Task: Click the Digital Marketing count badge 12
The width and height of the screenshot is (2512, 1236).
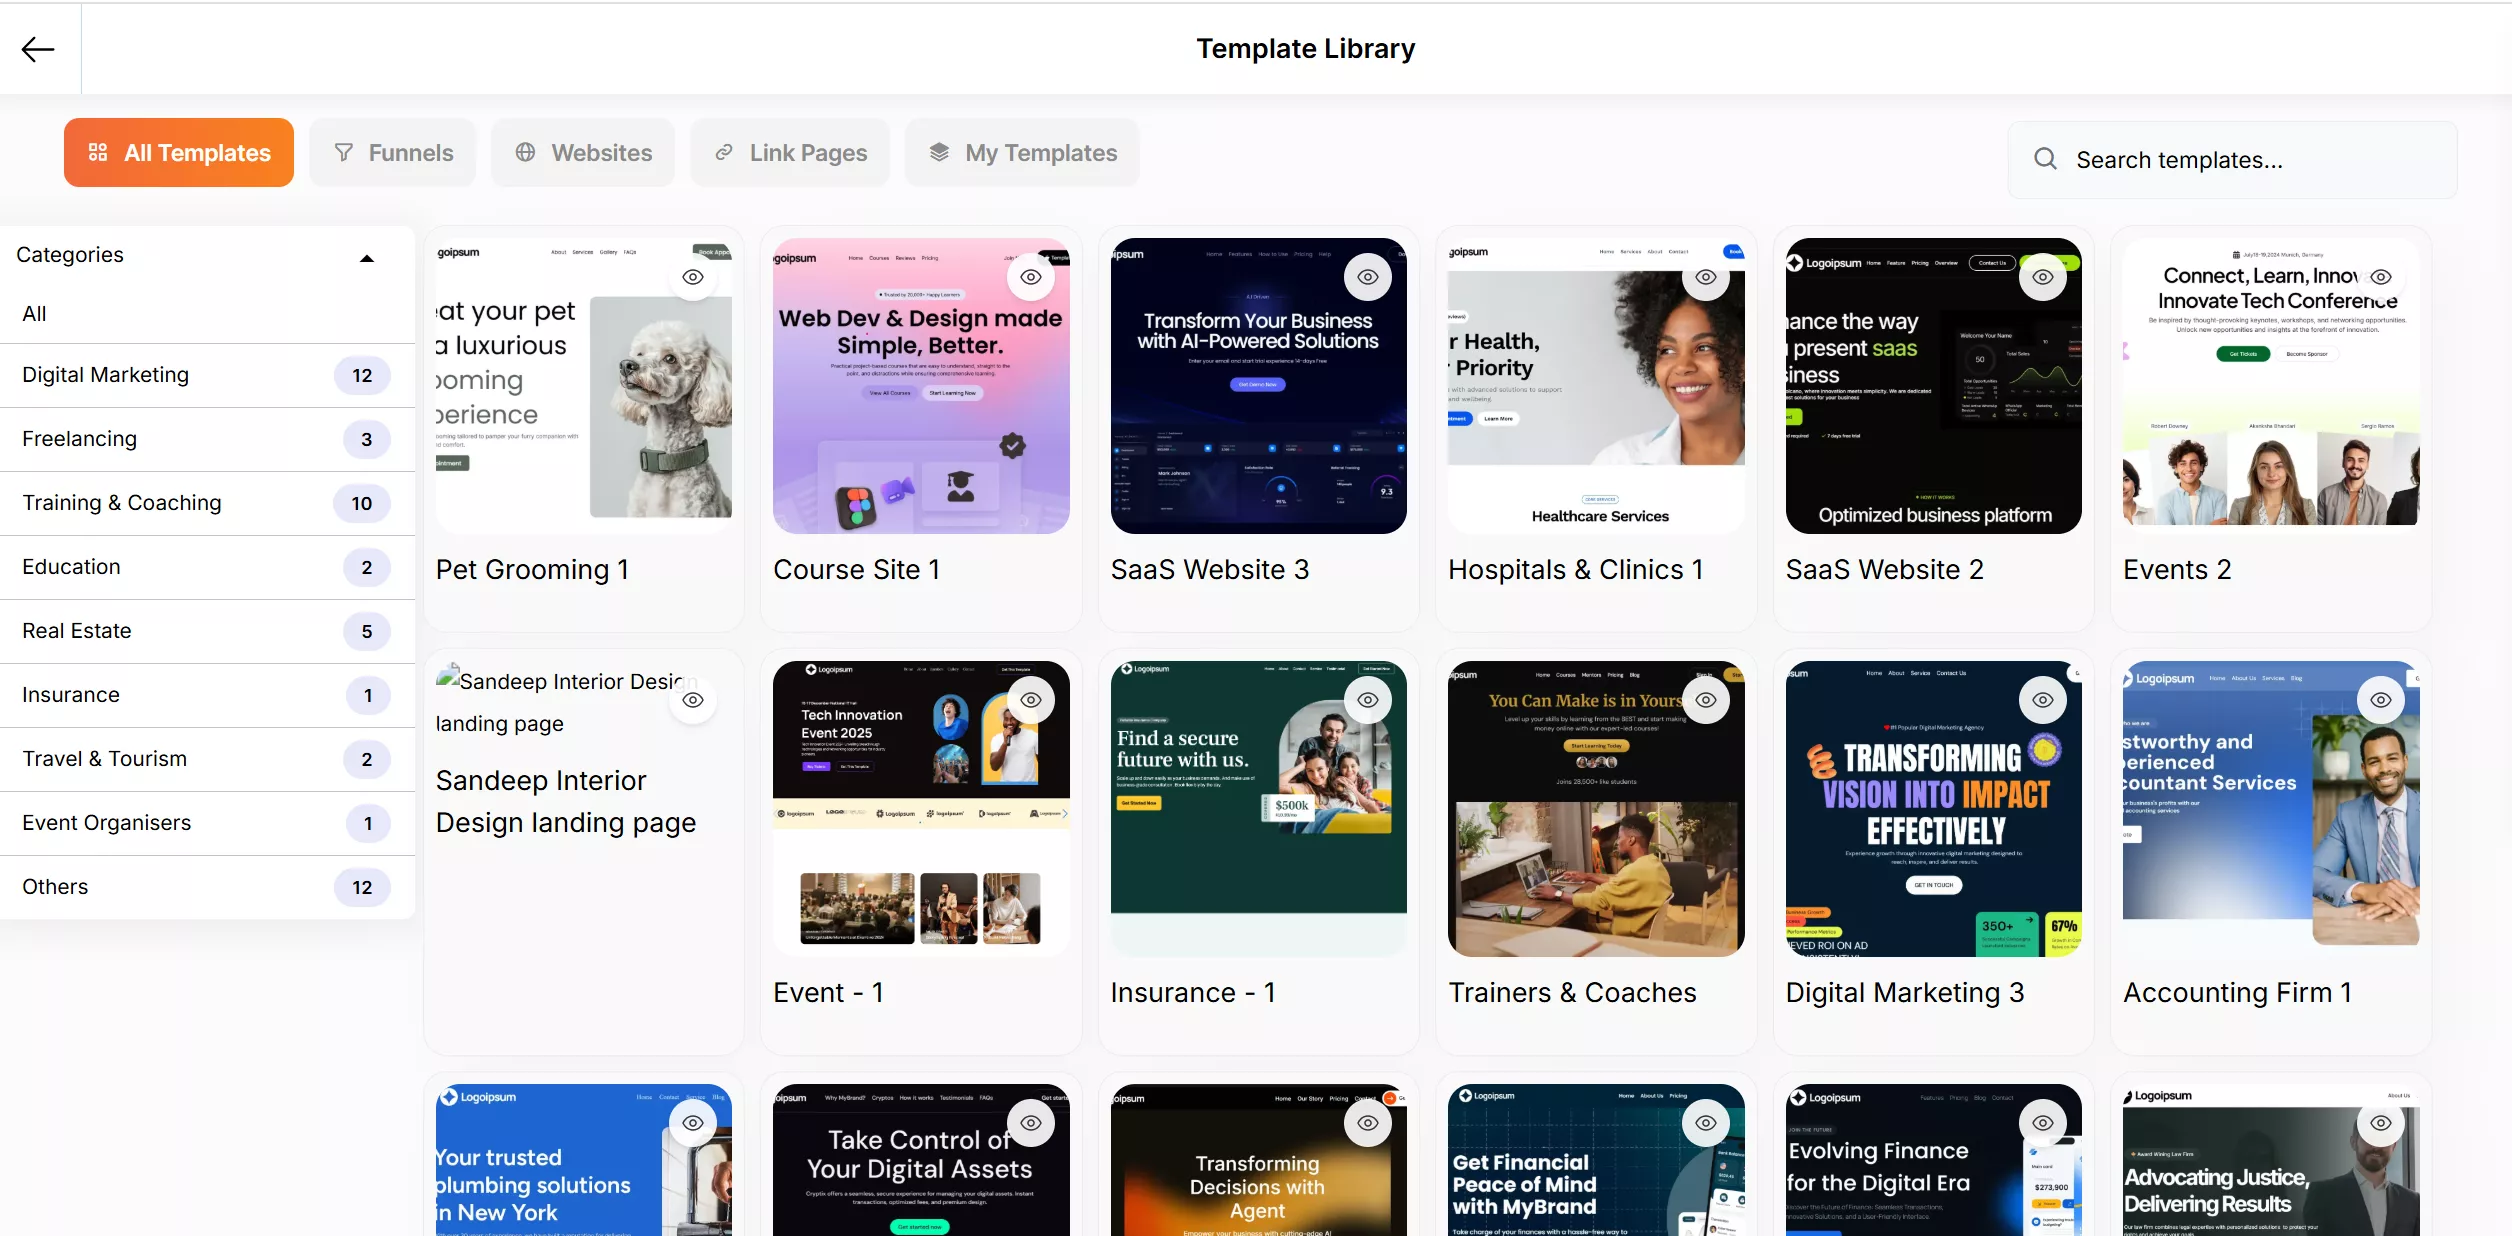Action: 362,375
